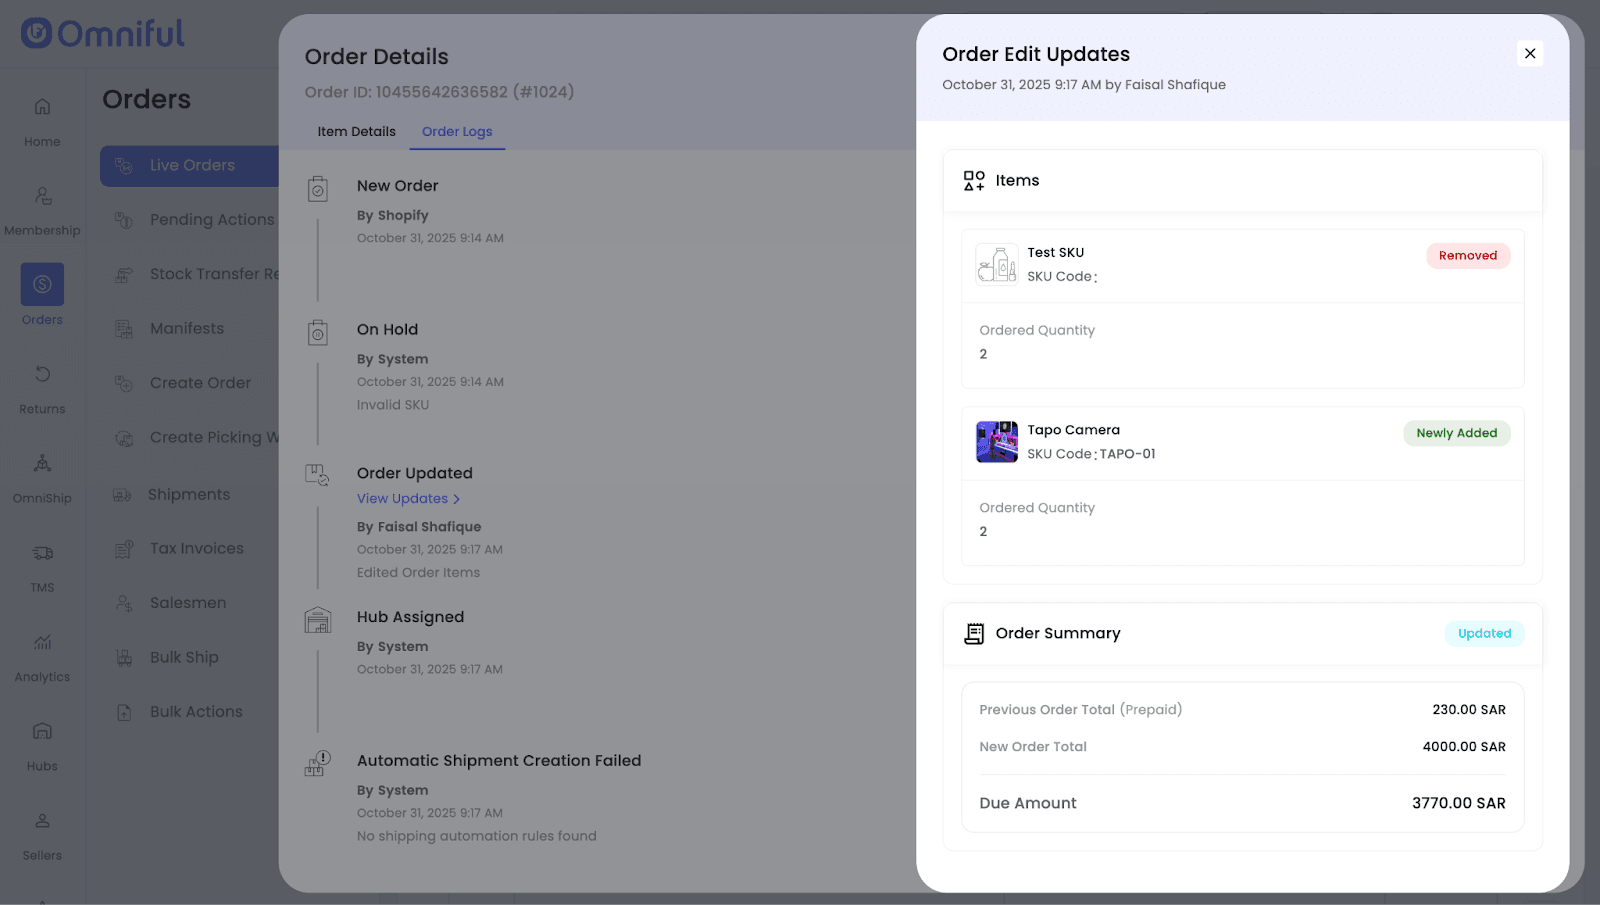
Task: Click the Omniful logo
Action: [x=103, y=34]
